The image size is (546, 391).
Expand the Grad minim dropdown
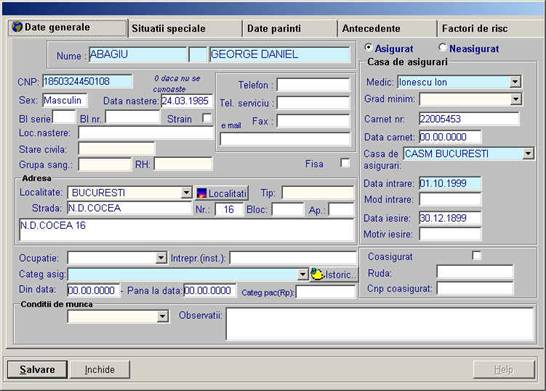click(516, 100)
